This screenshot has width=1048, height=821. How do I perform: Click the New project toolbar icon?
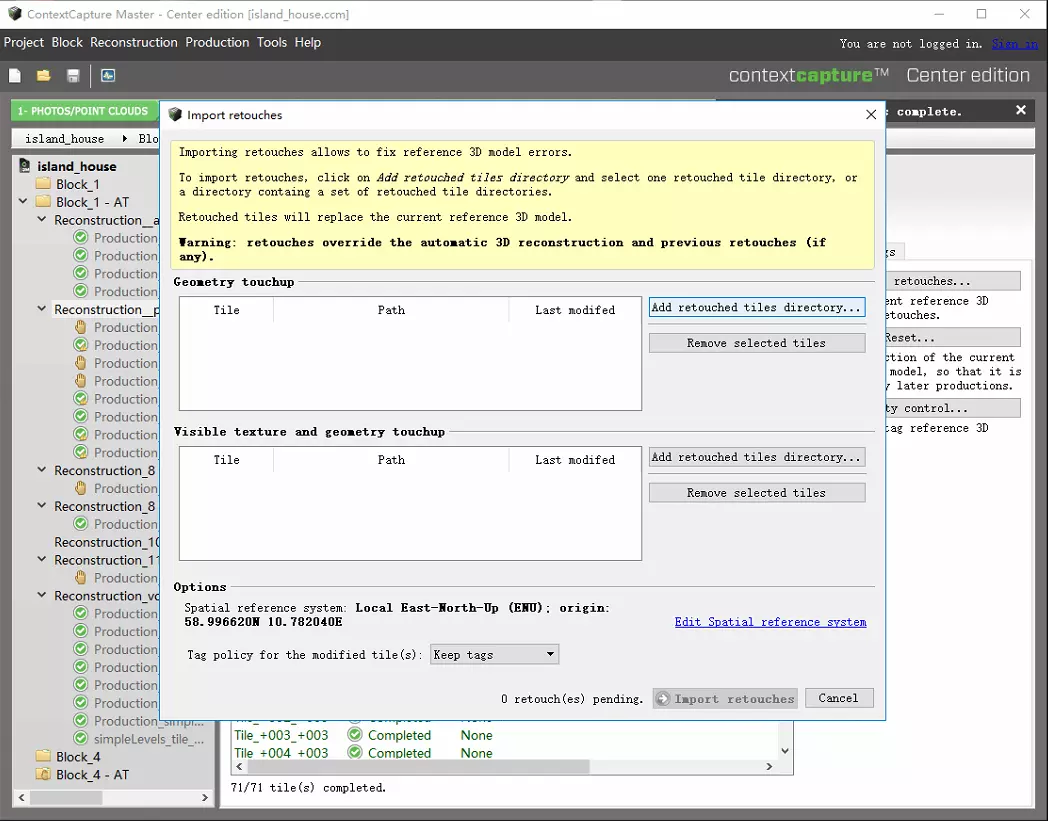[15, 76]
